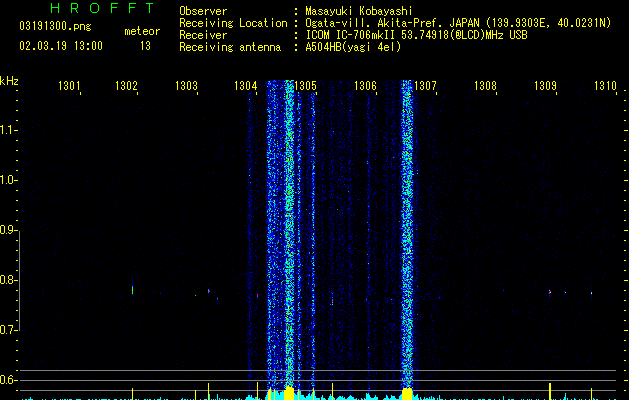Screen dimensions: 629x400
Task: Click the 1305 time axis marker
Action: 306,86
